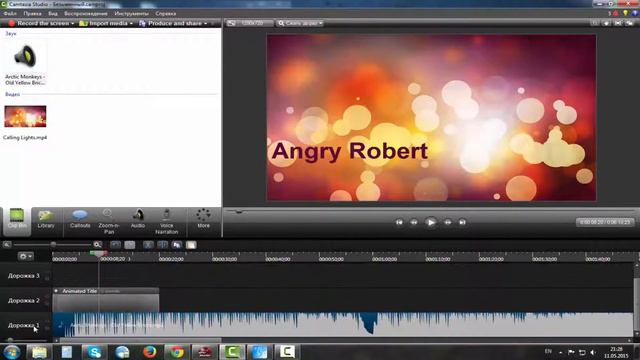The image size is (640, 360).
Task: Open Google Chrome from the taskbar
Action: coord(177,352)
